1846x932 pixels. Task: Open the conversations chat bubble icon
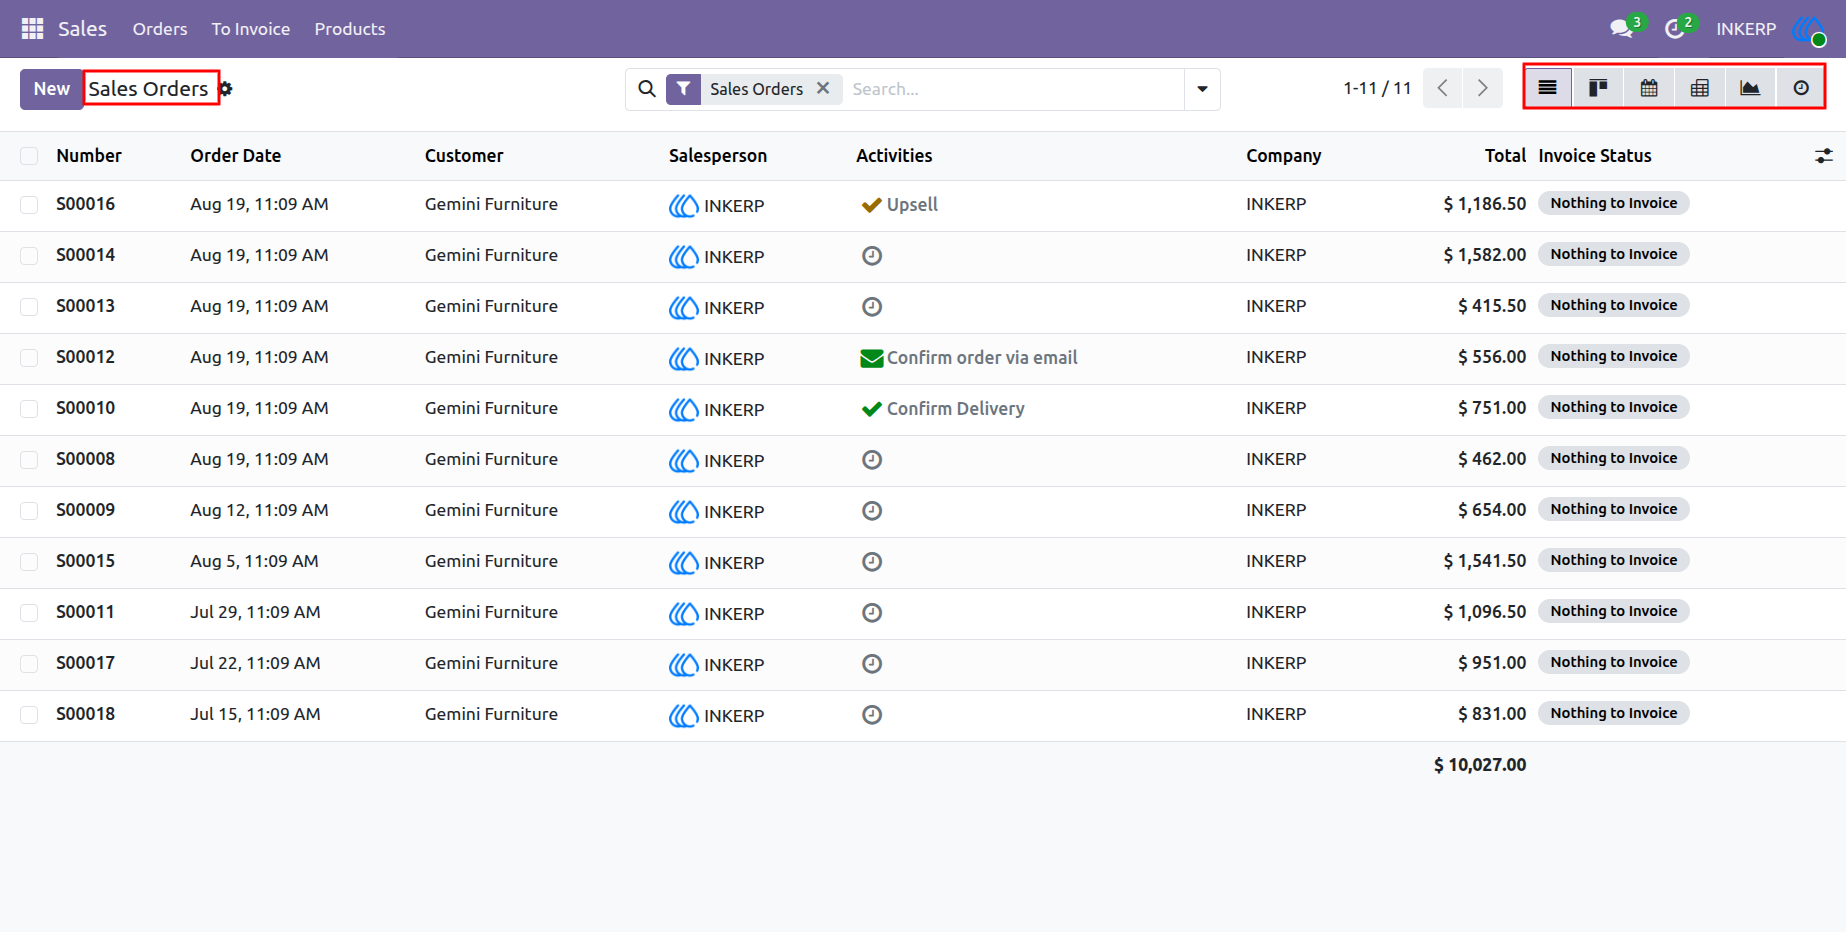coord(1622,29)
